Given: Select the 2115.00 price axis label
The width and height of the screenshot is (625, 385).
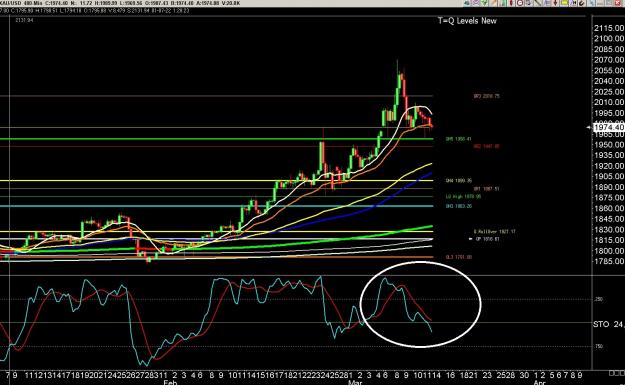Looking at the screenshot, I should [x=609, y=28].
